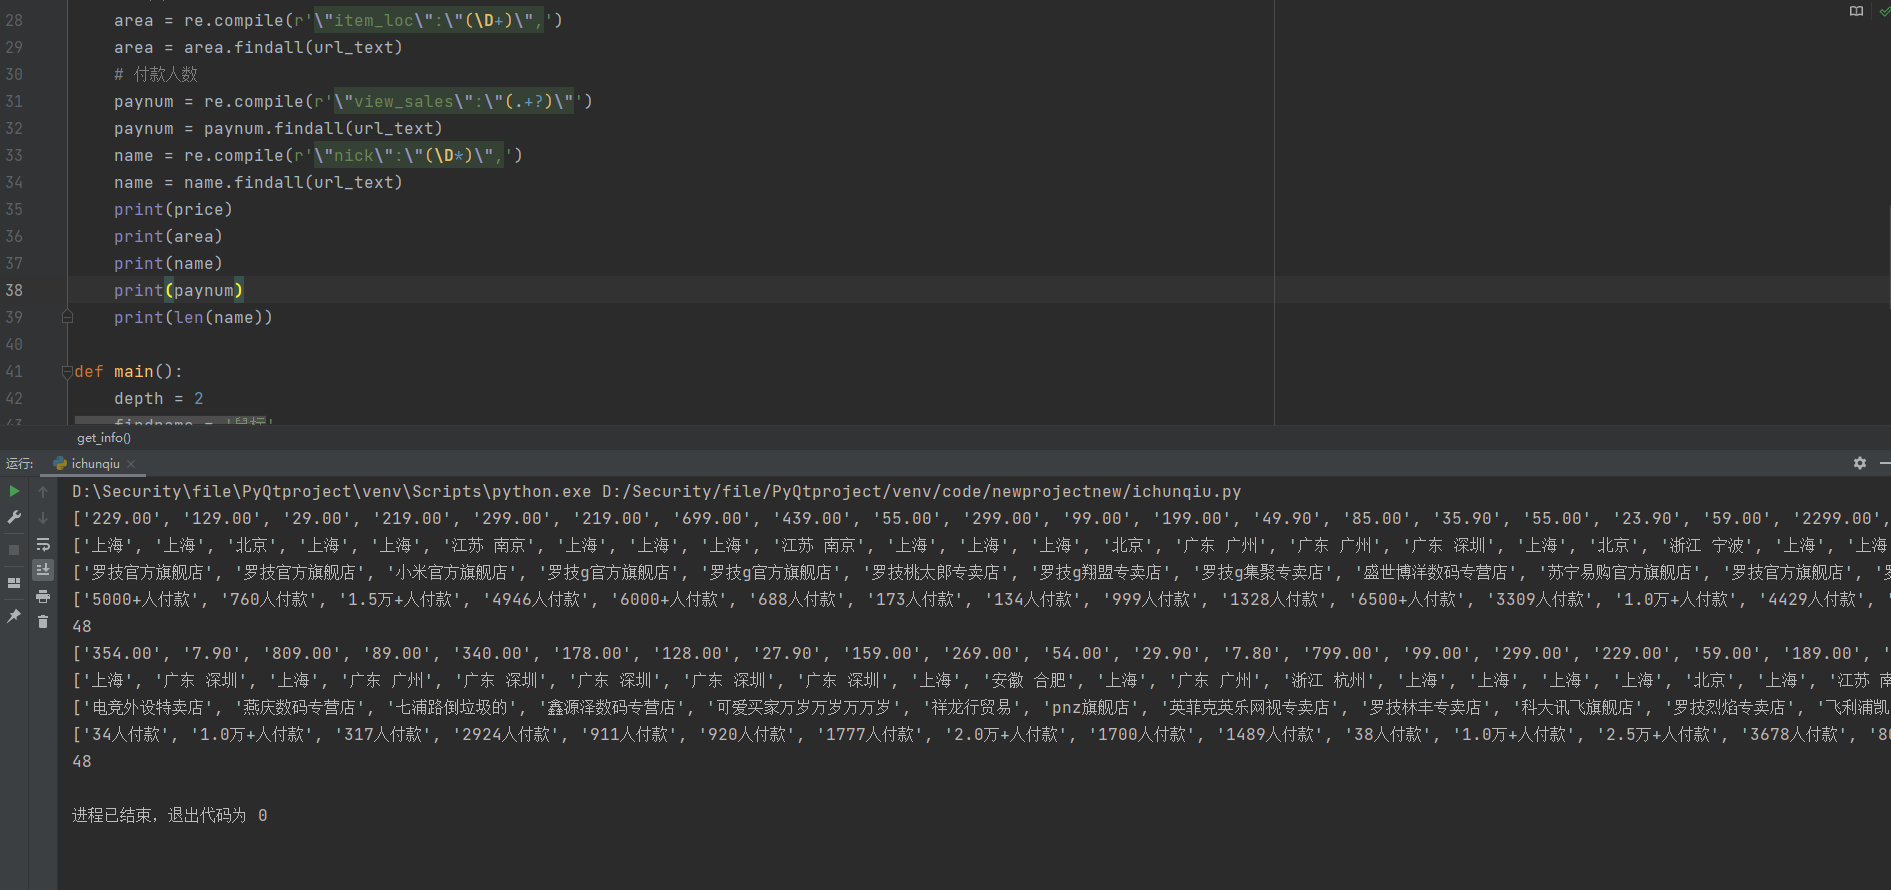Click the python.exe command path line

click(656, 491)
